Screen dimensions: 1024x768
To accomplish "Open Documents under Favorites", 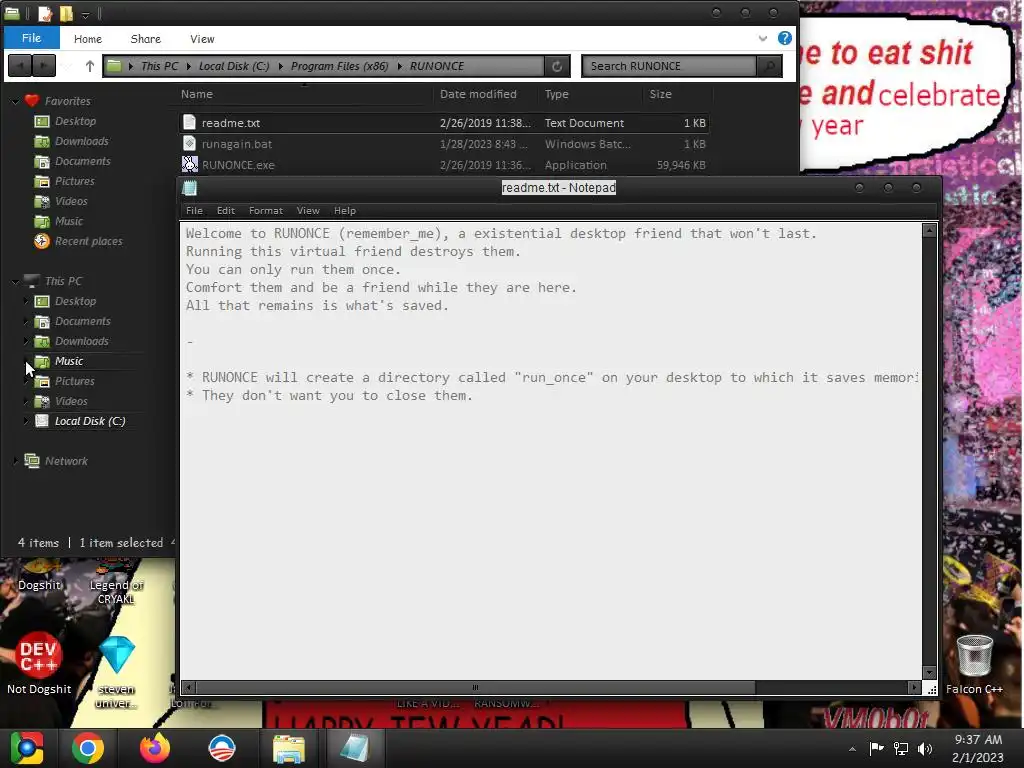I will point(82,161).
